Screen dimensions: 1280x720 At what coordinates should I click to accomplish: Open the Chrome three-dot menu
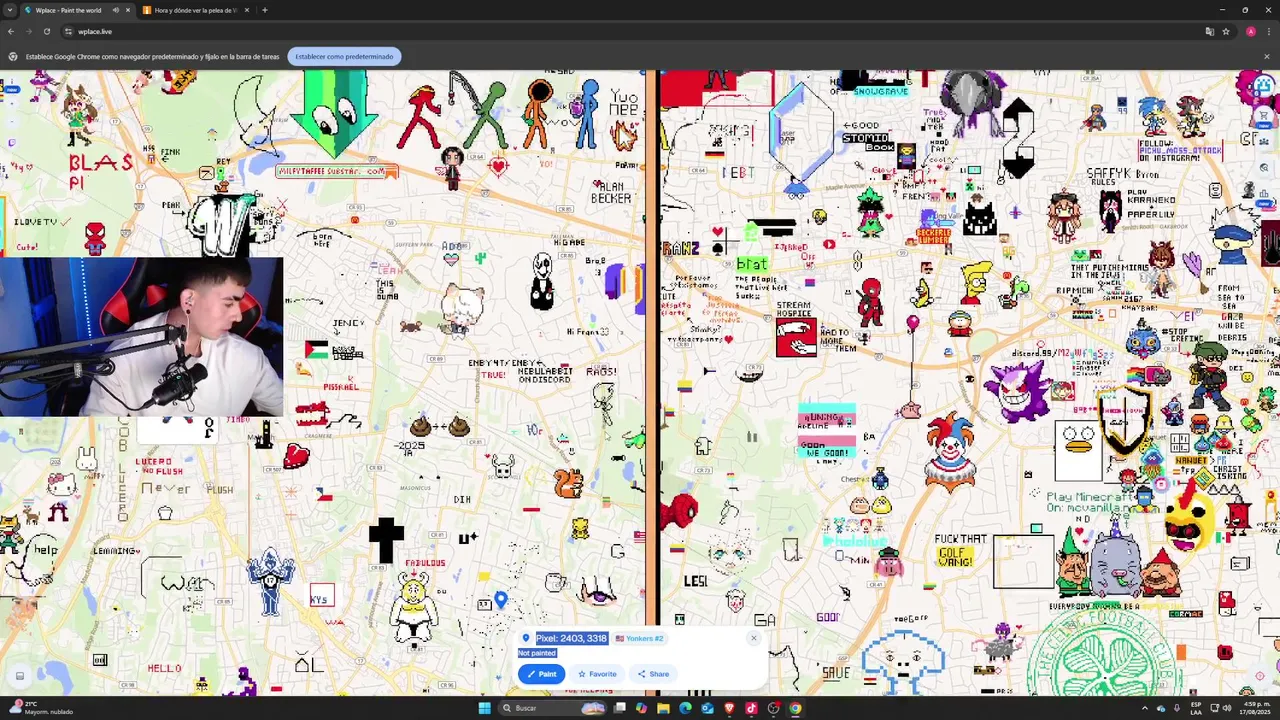1267,31
